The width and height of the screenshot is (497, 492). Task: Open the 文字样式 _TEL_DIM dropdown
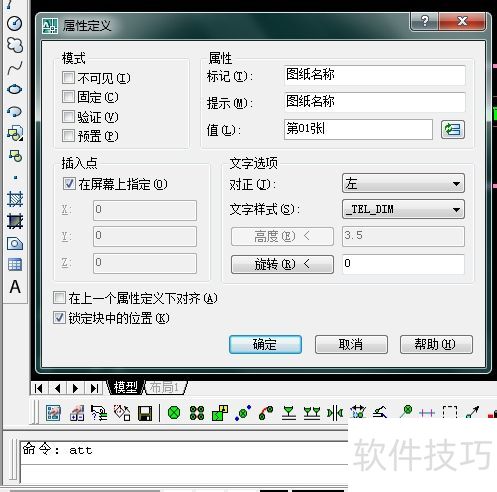[x=403, y=209]
